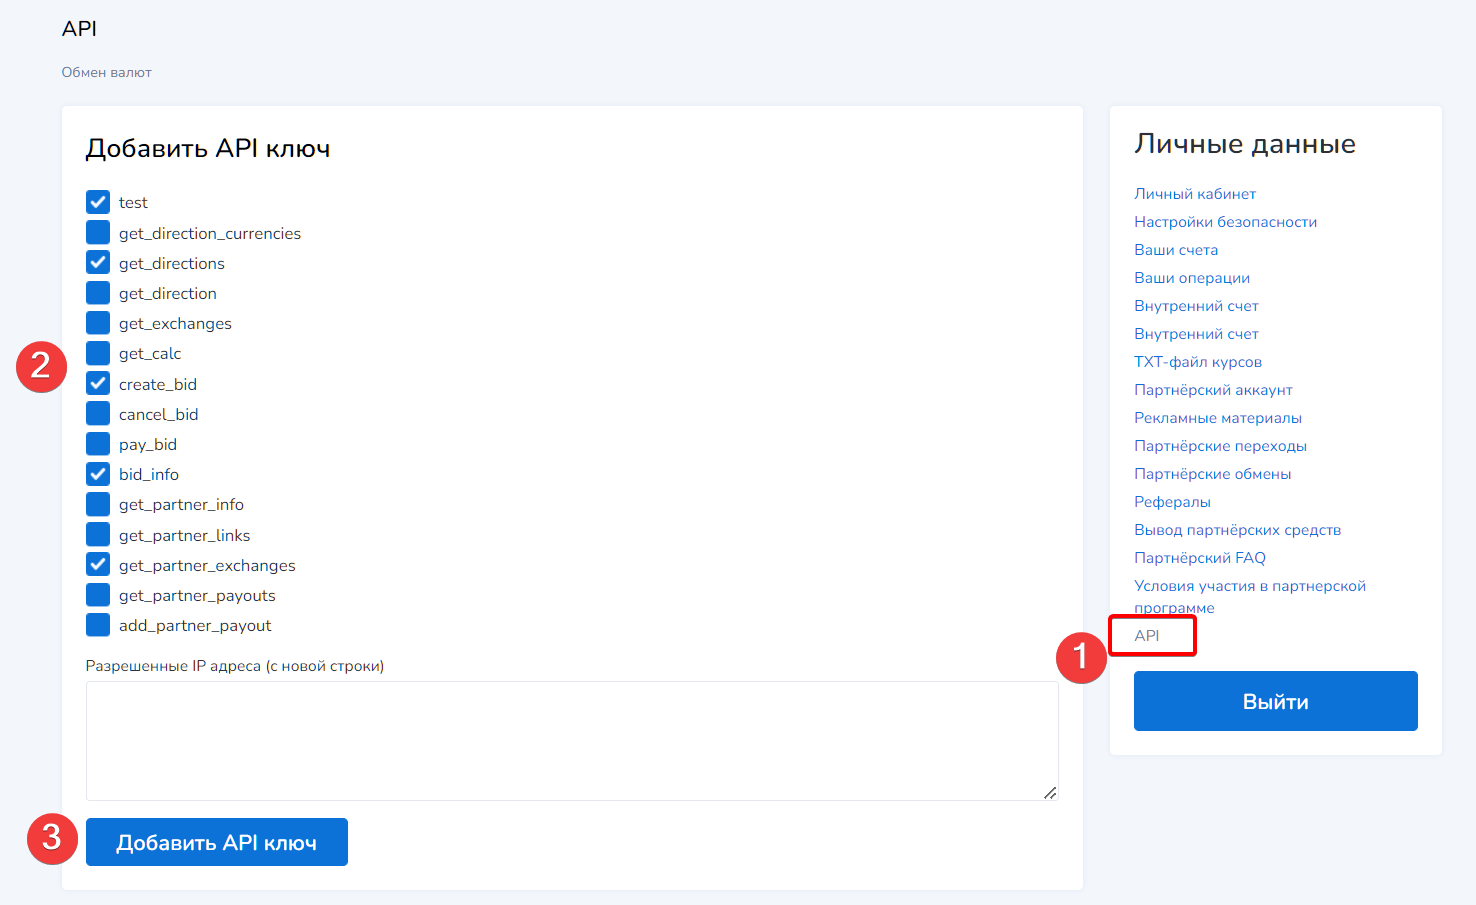Toggle the get_partner_exchanges checkbox off
The image size is (1476, 905).
point(98,565)
